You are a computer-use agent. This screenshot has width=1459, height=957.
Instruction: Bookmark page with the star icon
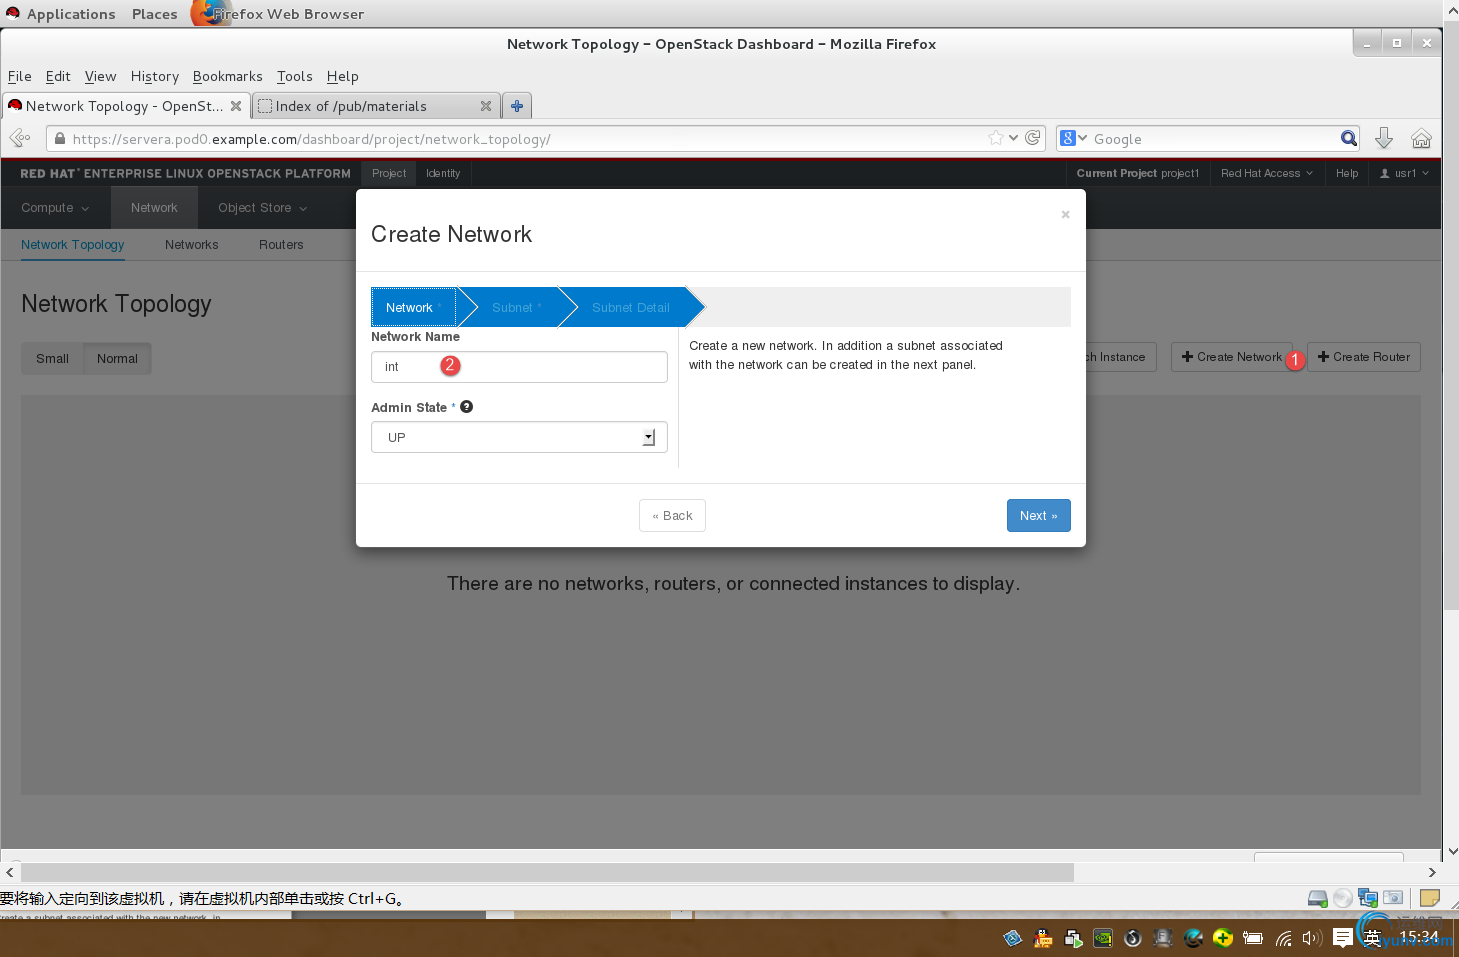pyautogui.click(x=996, y=138)
